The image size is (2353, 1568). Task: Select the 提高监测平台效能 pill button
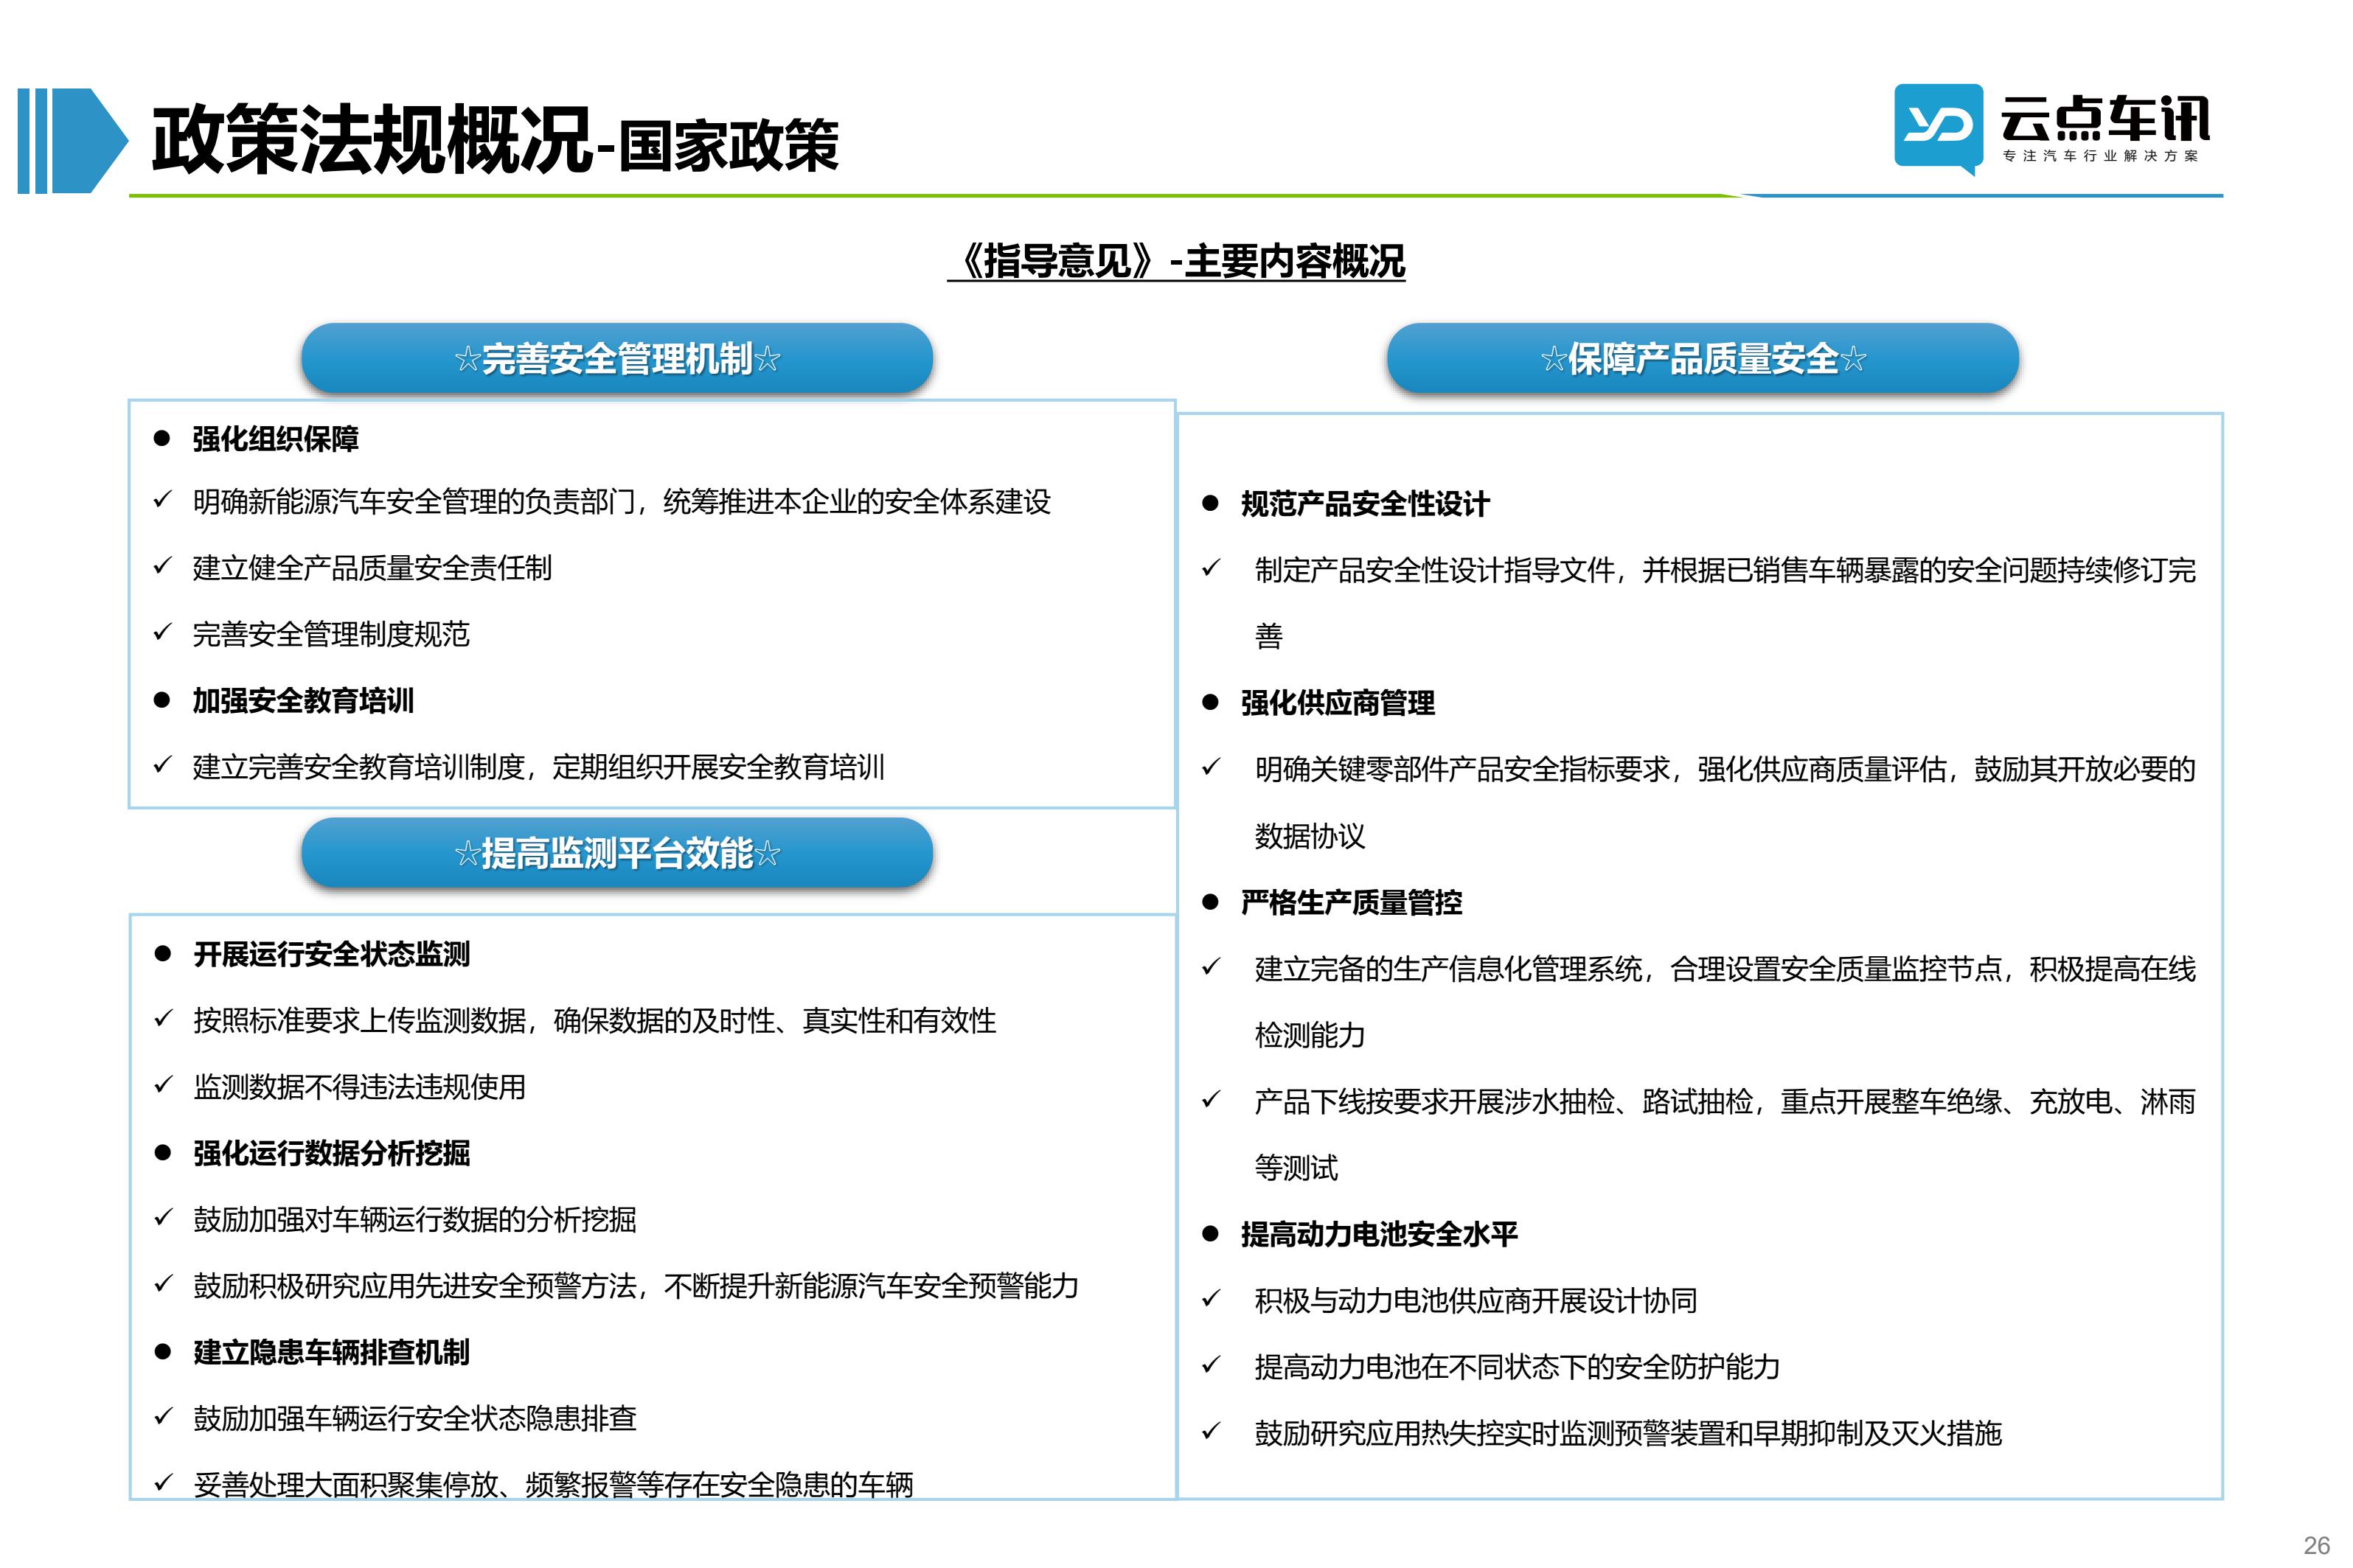[x=617, y=853]
